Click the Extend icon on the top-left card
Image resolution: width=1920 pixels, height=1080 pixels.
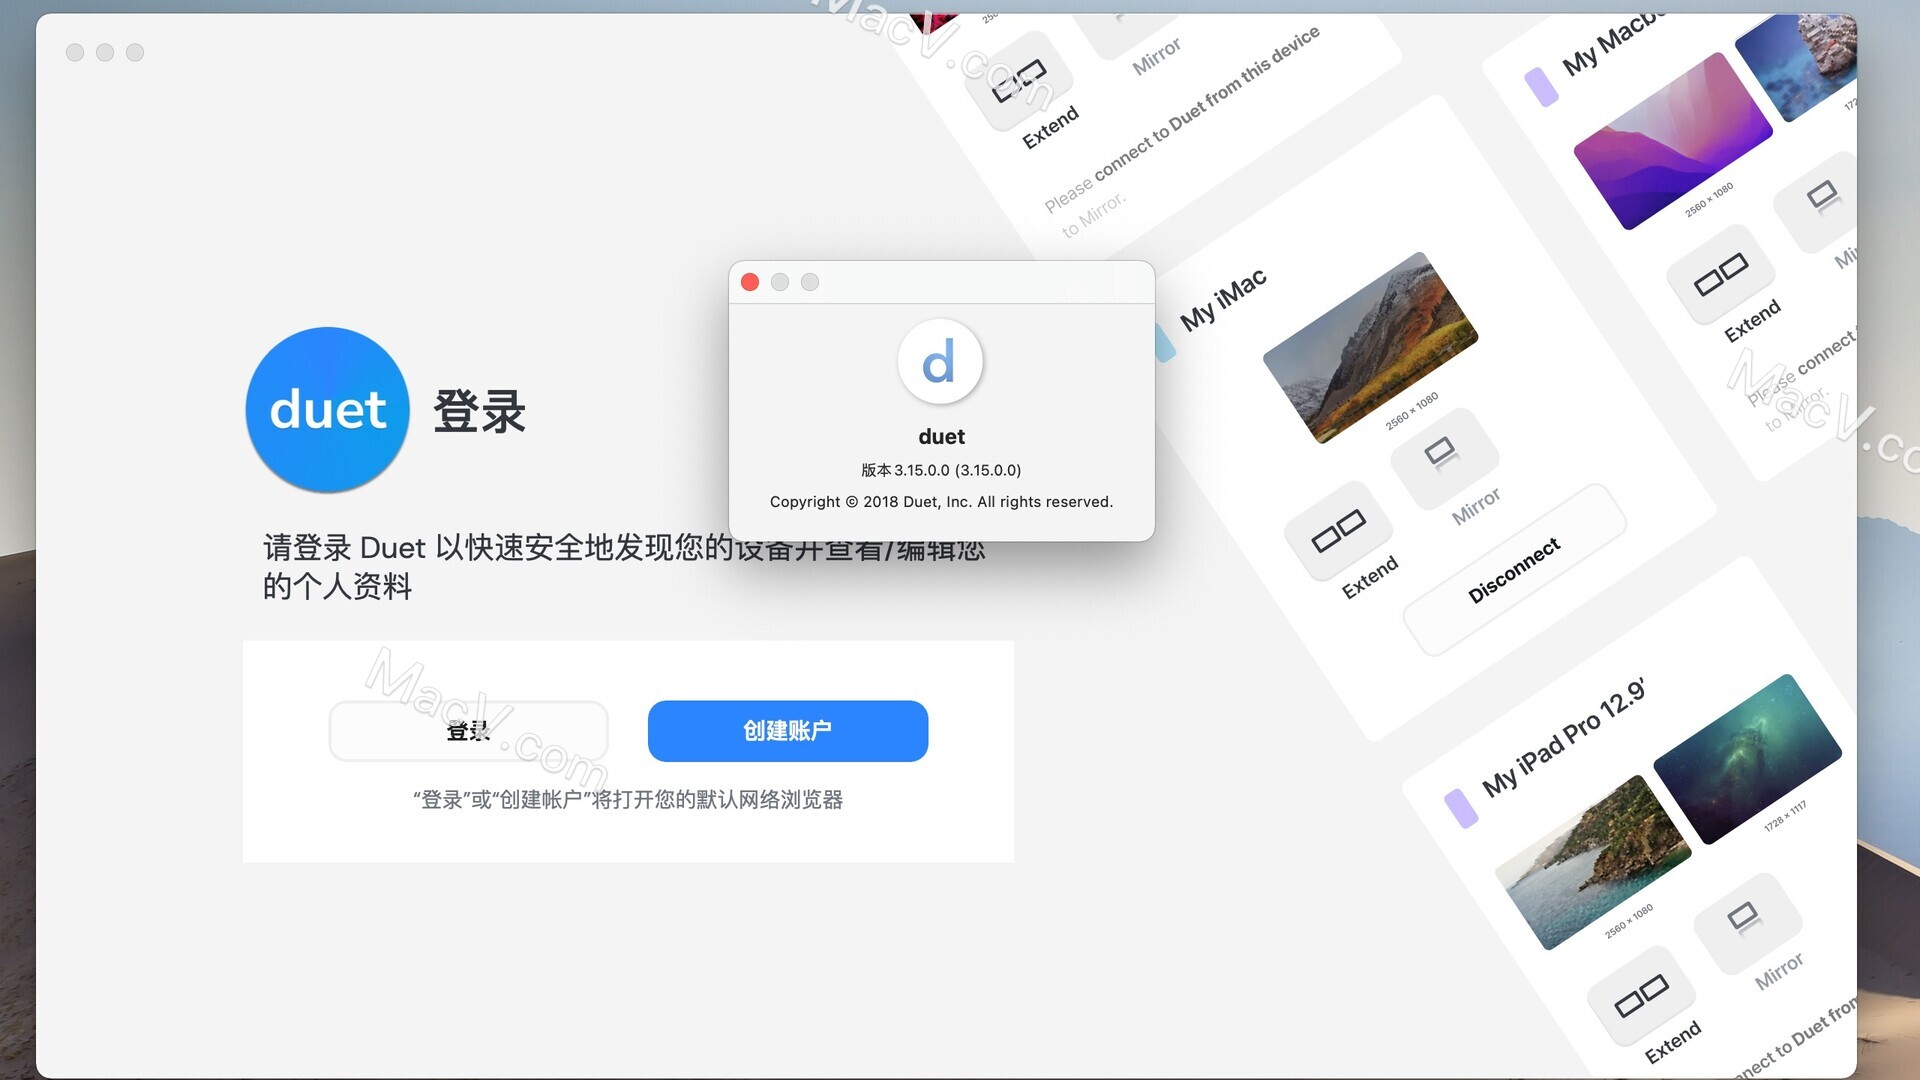click(x=1019, y=80)
